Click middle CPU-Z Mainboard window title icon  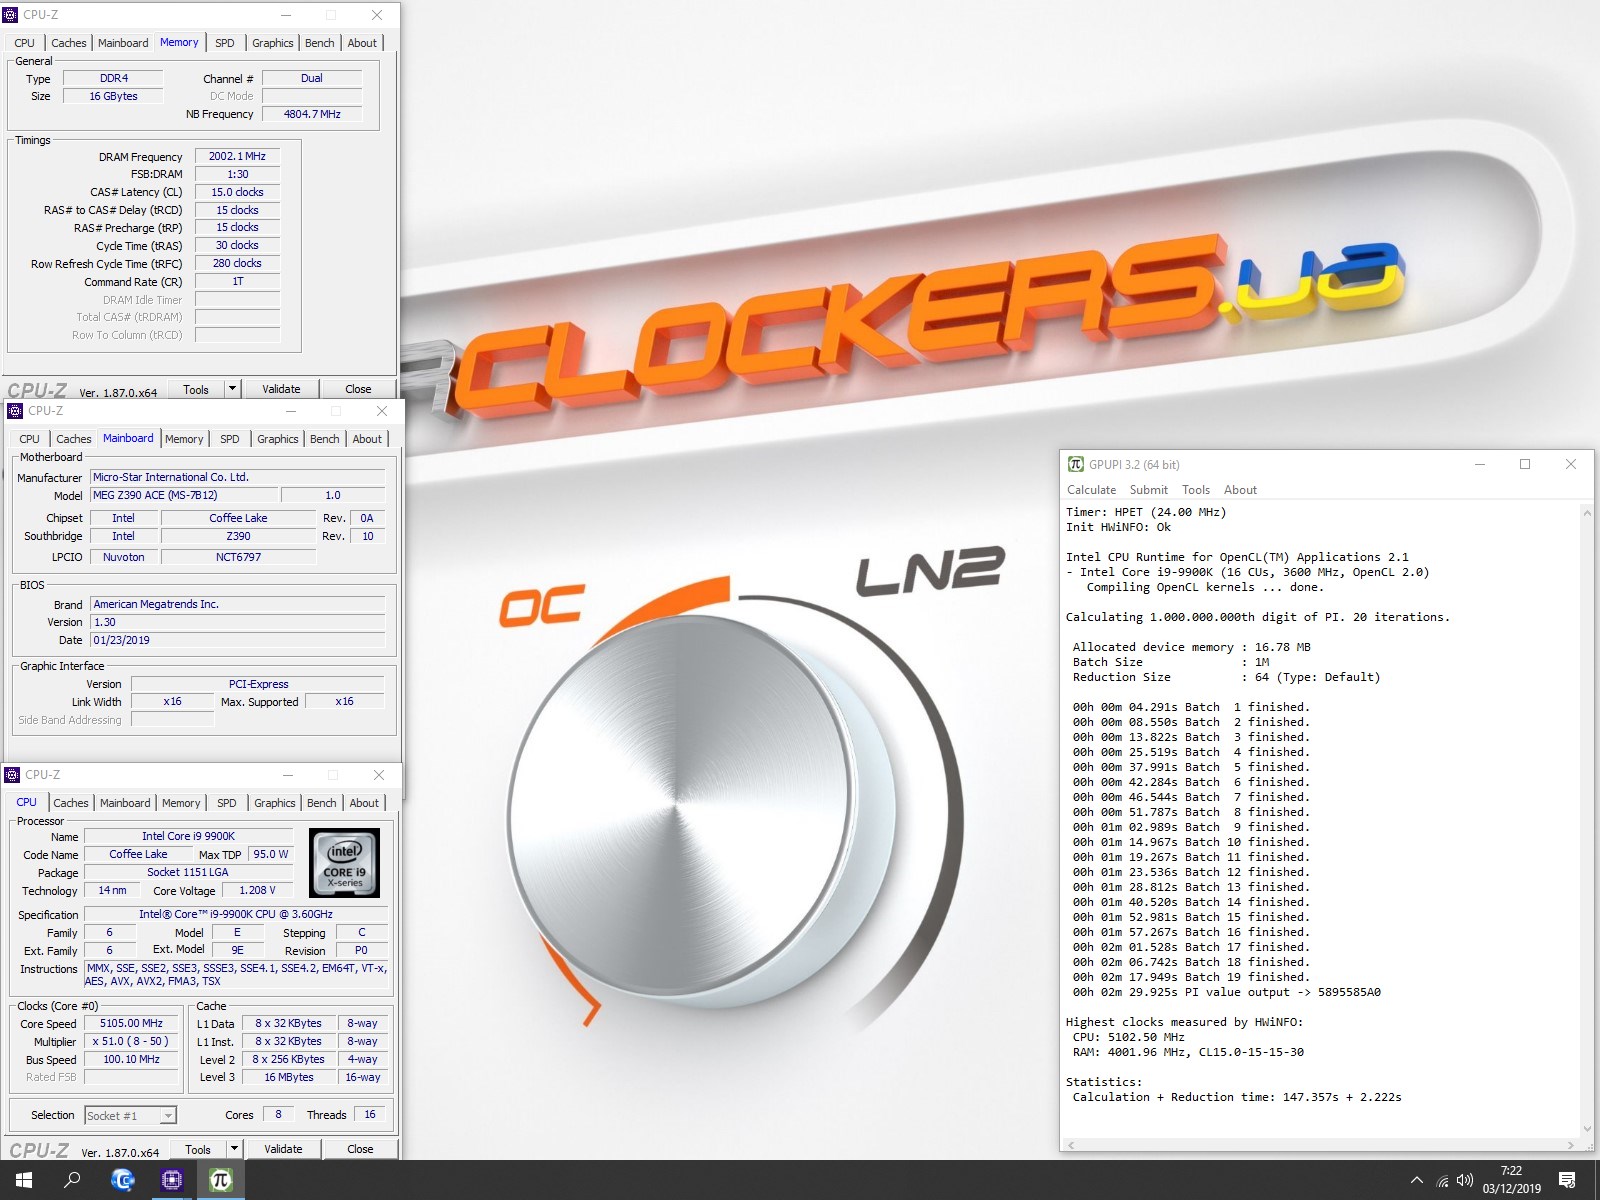click(x=15, y=411)
